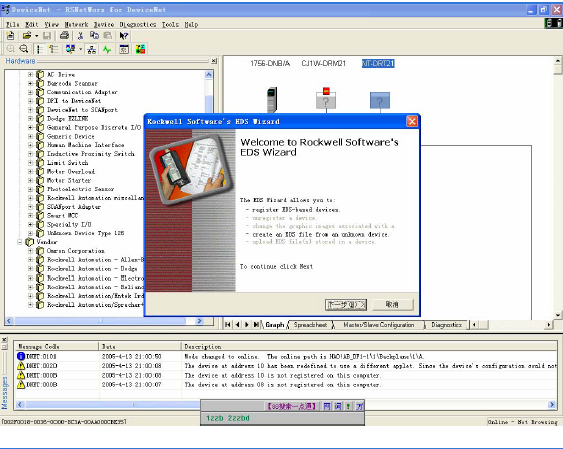
Task: Open the Edit menu
Action: coord(32,24)
